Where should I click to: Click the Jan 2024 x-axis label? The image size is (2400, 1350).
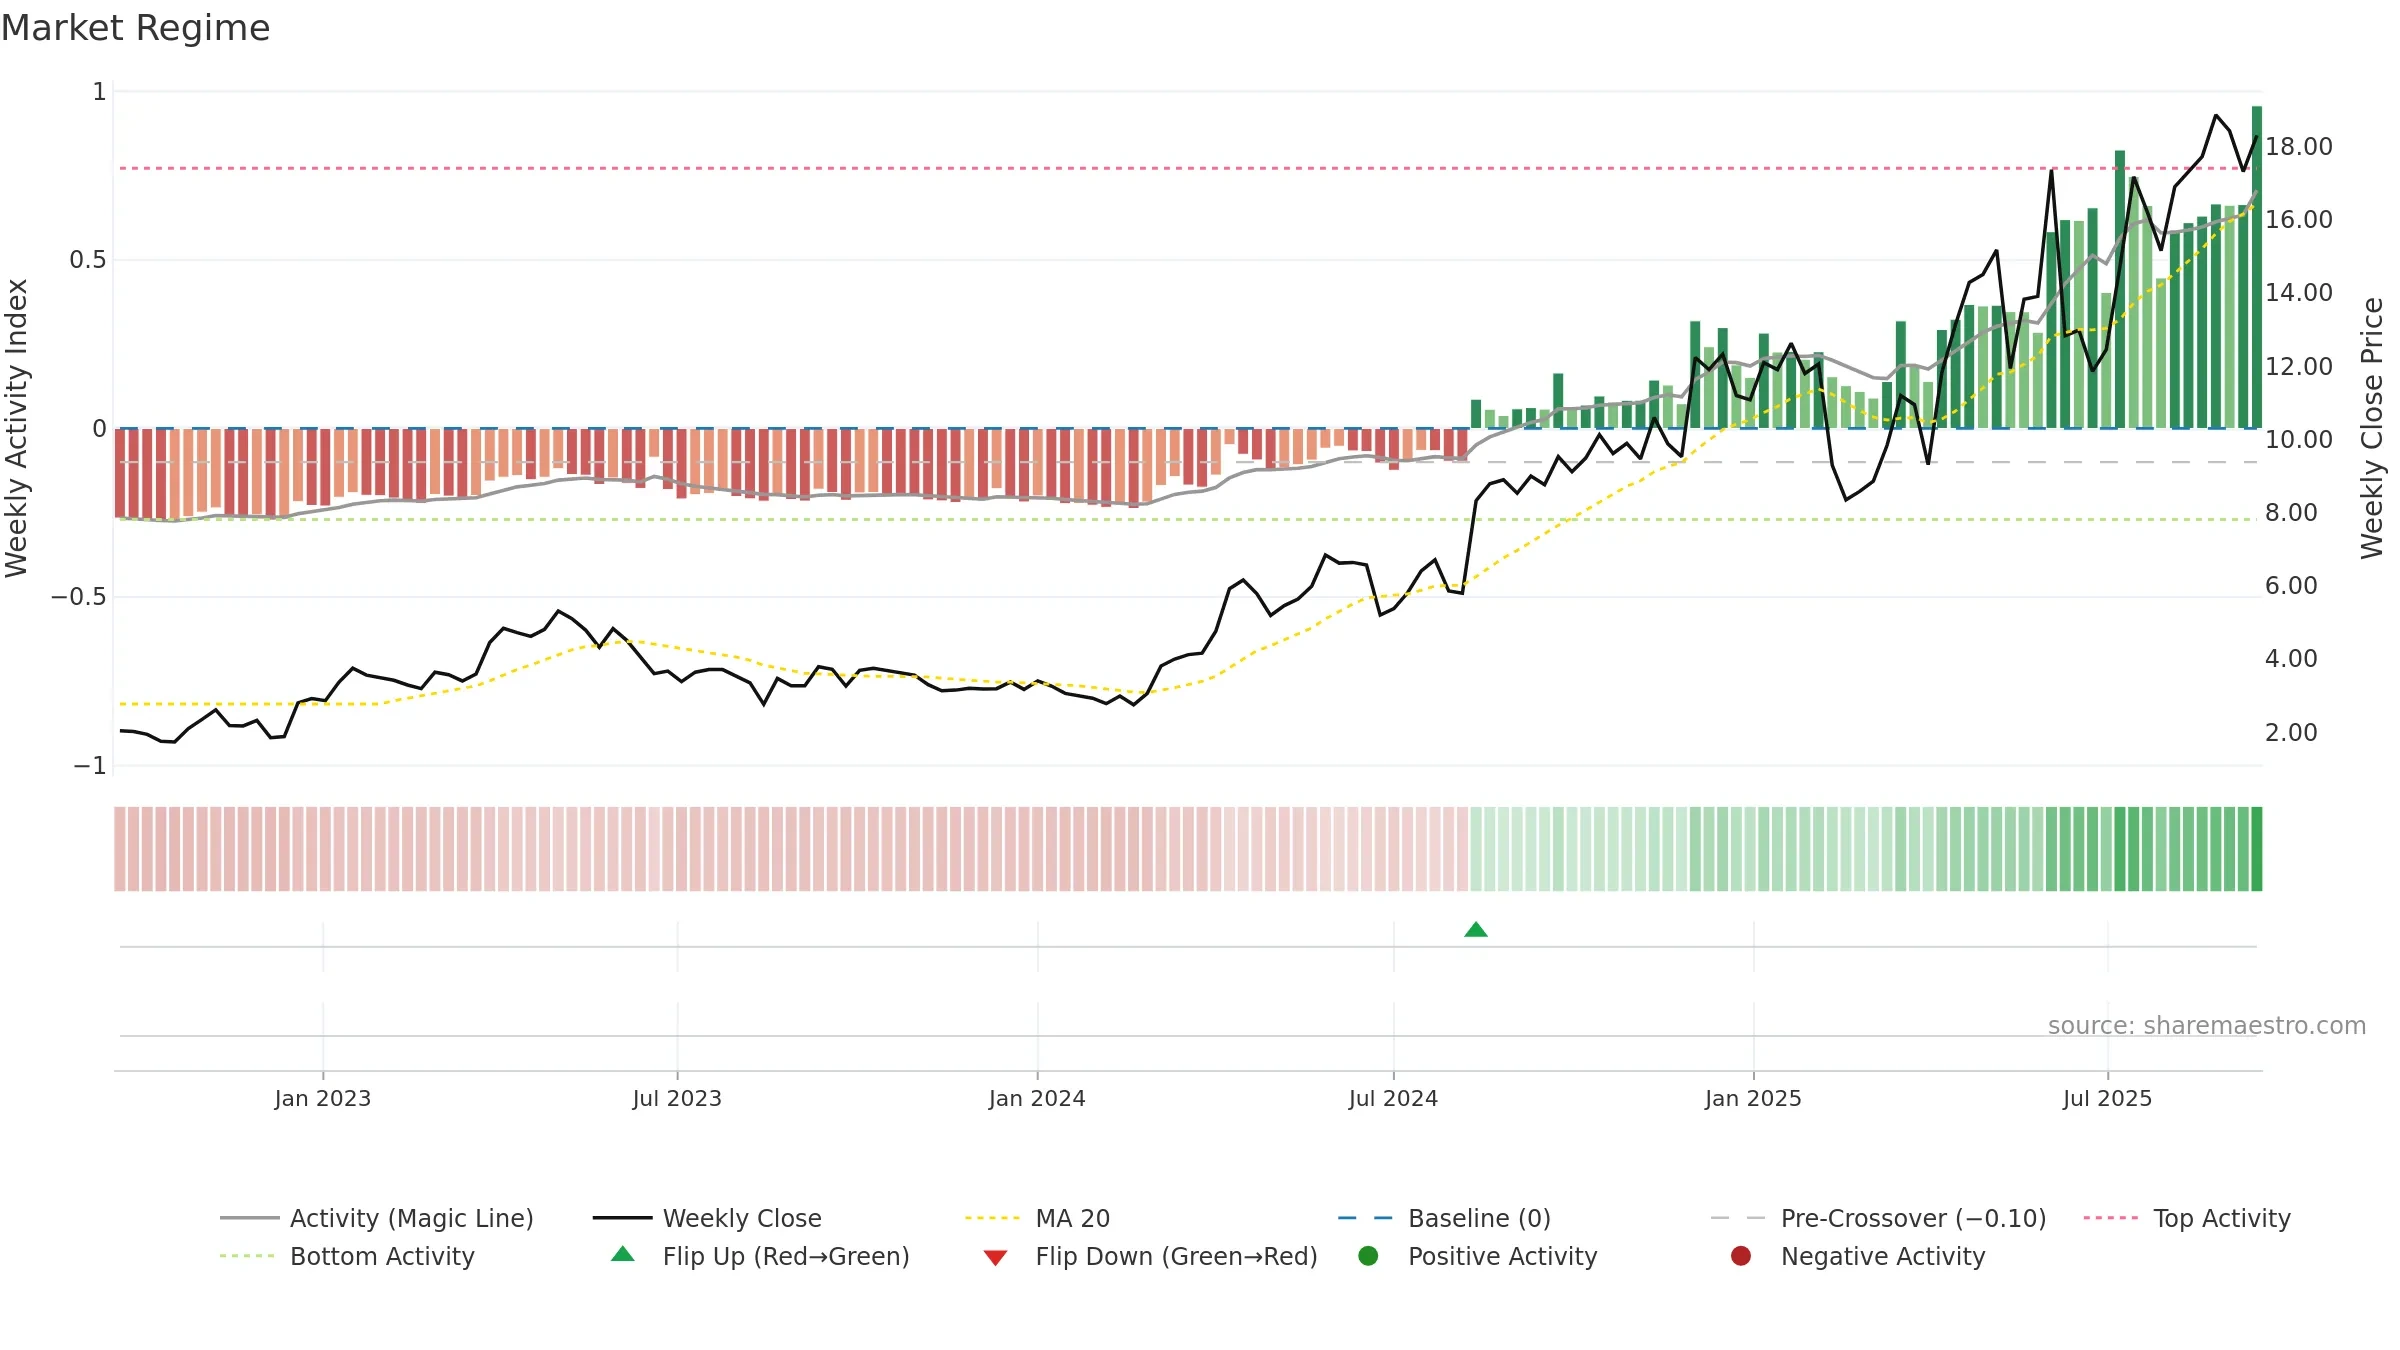pos(1037,1099)
